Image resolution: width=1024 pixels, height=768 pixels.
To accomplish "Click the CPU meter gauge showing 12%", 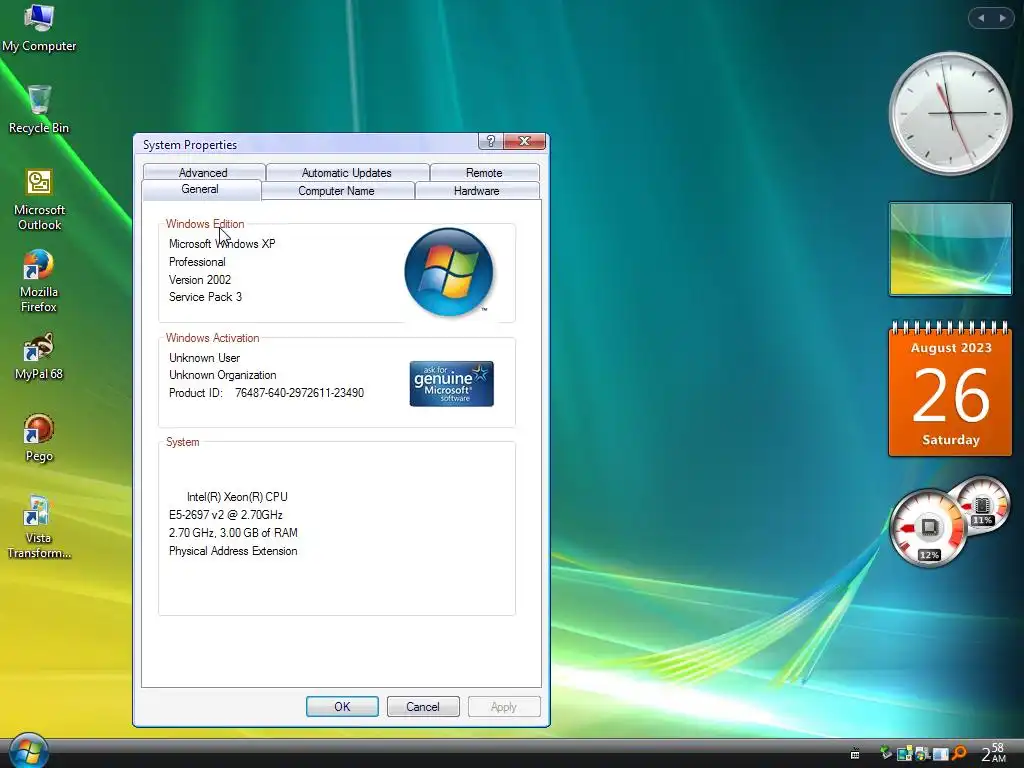I will coord(928,529).
